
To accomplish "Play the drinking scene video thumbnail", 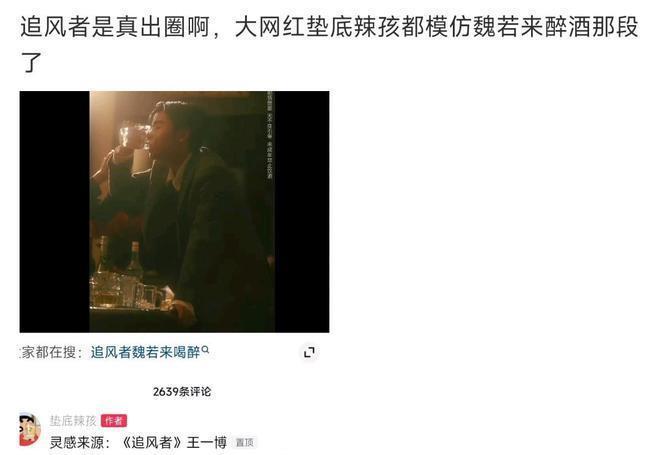I will pos(174,212).
